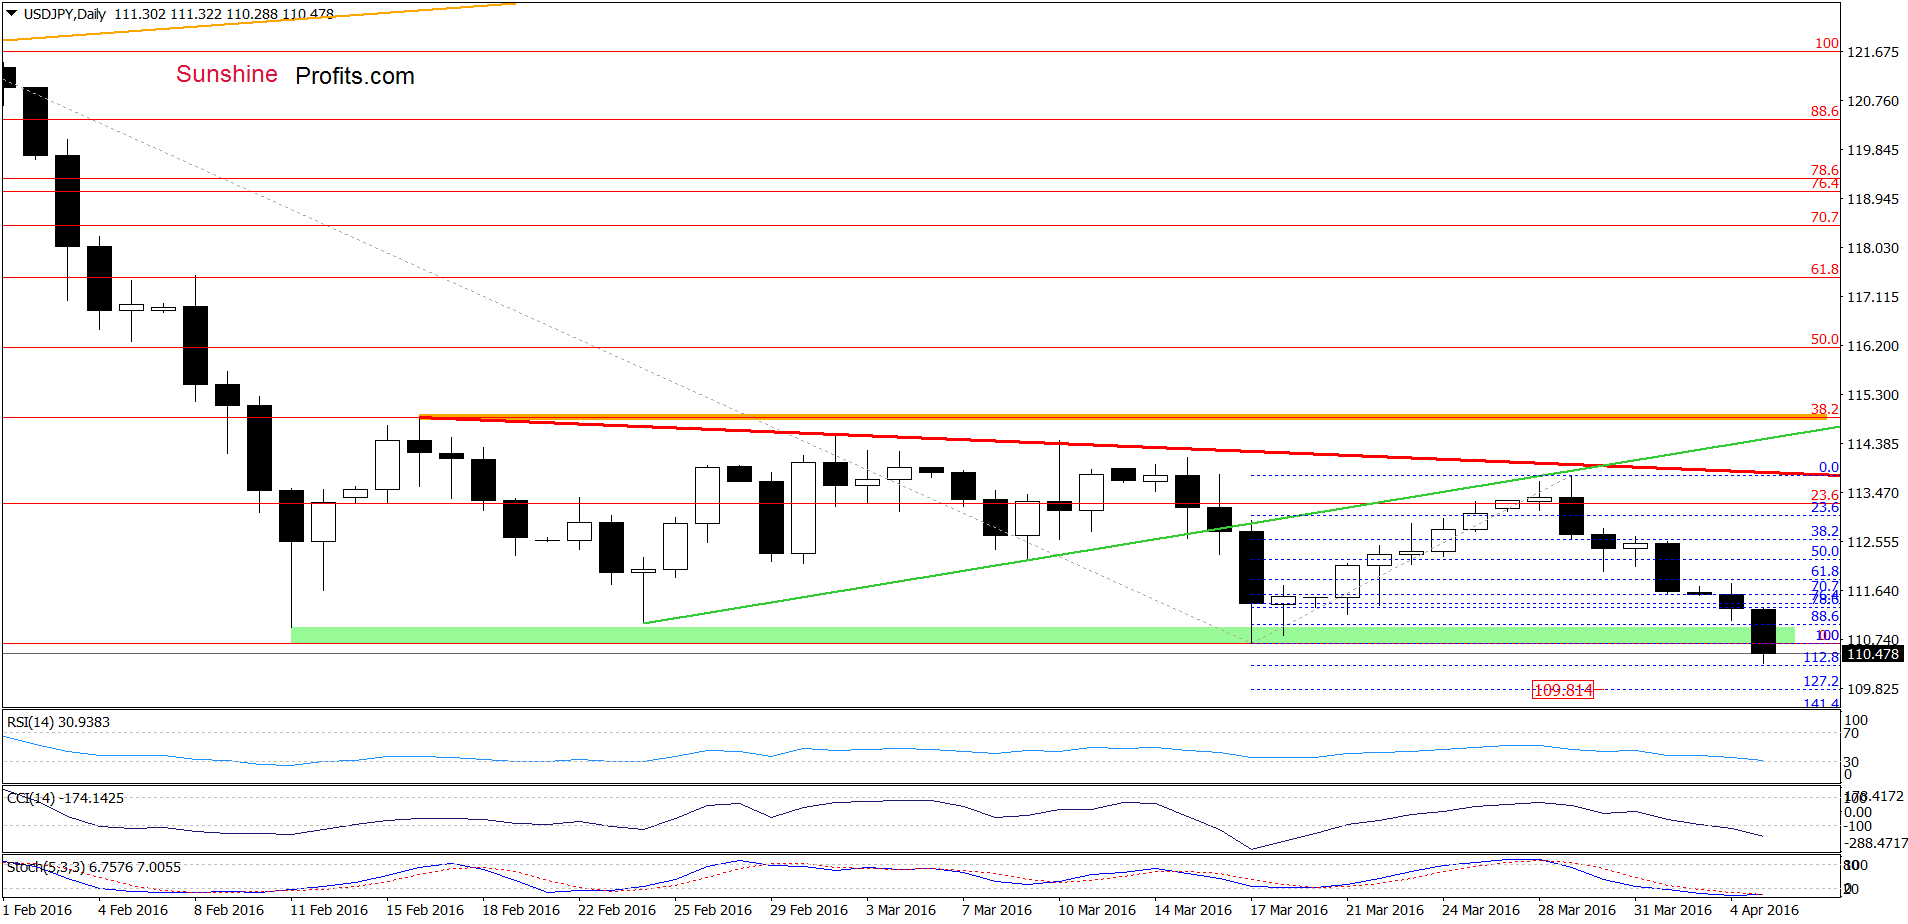Click the RSI(14) 30.9383 indicator label
Screen dimensions: 1908x924
click(x=58, y=722)
